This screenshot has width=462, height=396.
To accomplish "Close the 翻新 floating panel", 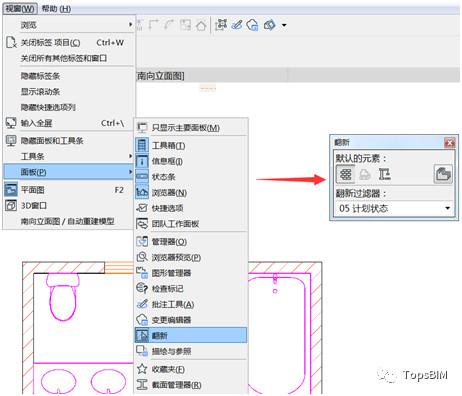I will (449, 143).
